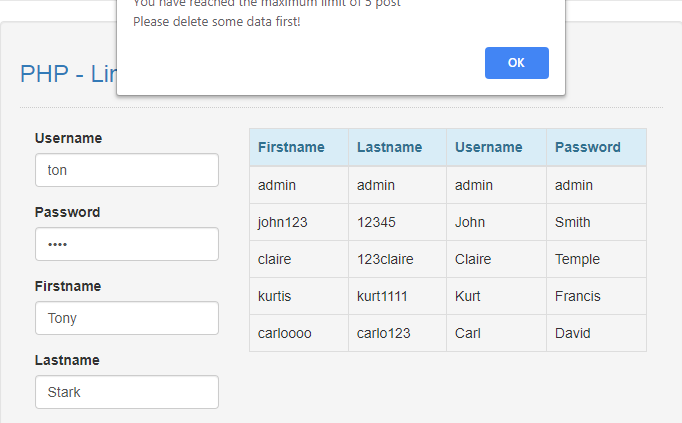Select the claire table cell
The height and width of the screenshot is (423, 682).
point(274,259)
